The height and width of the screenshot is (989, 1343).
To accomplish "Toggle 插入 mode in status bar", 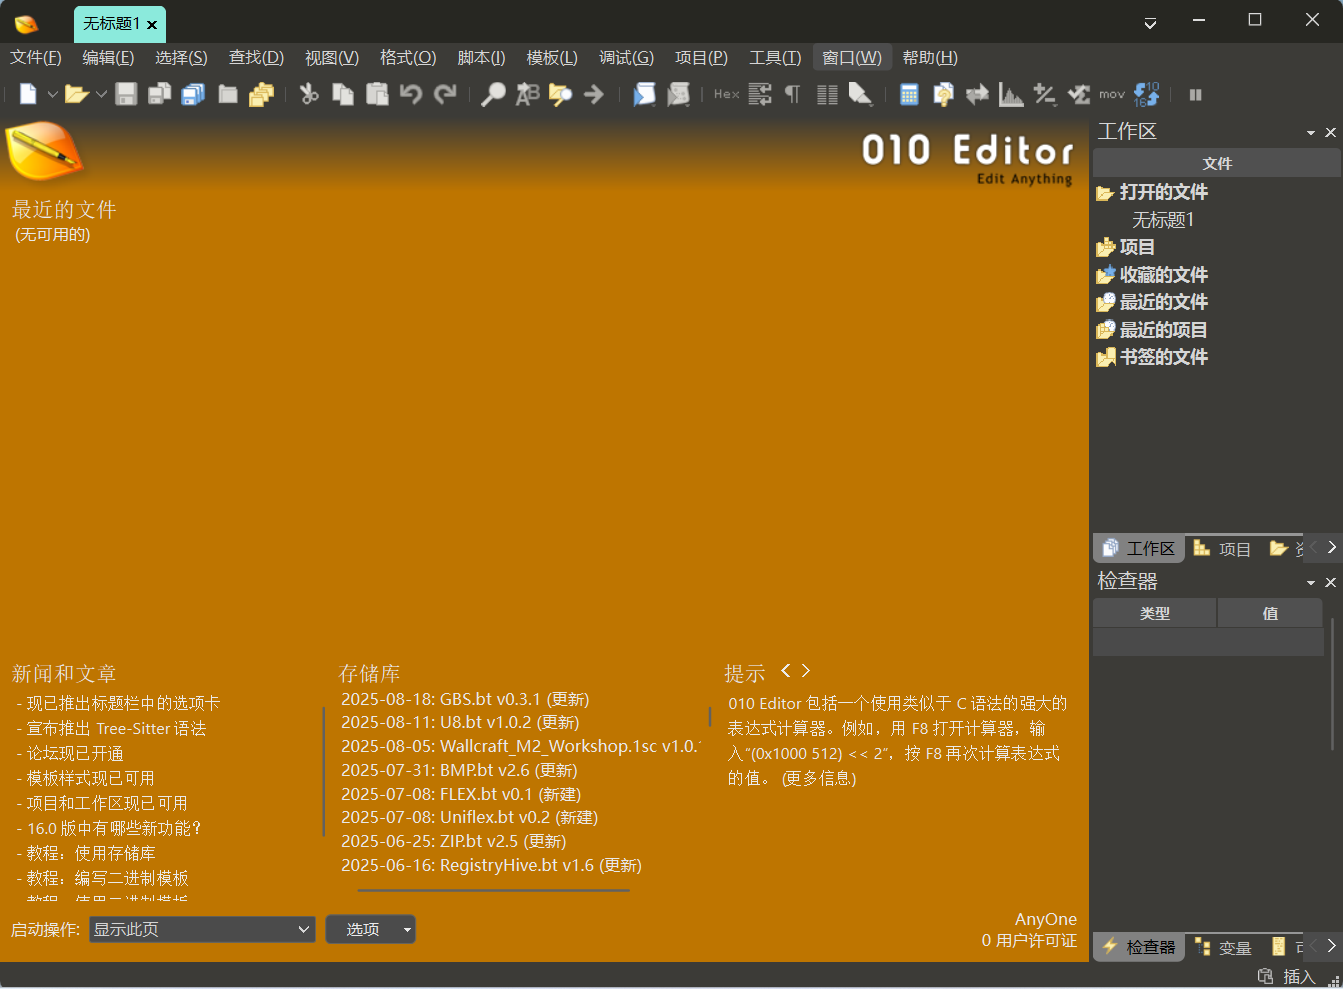I will click(1299, 976).
